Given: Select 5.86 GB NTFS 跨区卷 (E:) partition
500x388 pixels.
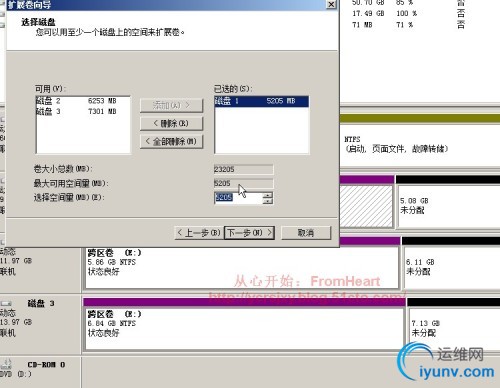Looking at the screenshot, I should 242,268.
